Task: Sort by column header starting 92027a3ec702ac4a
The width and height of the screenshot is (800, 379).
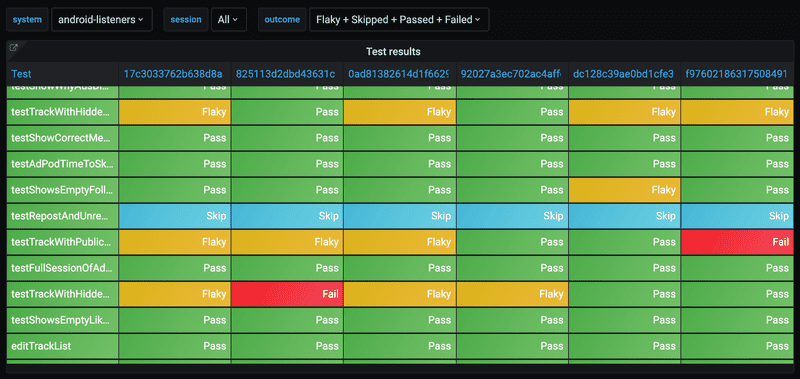Action: [510, 74]
